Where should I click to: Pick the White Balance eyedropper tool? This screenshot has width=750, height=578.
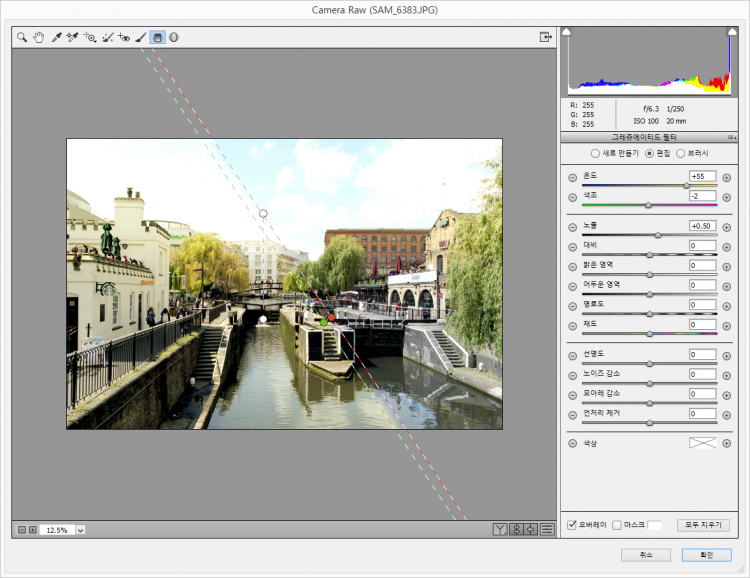56,37
